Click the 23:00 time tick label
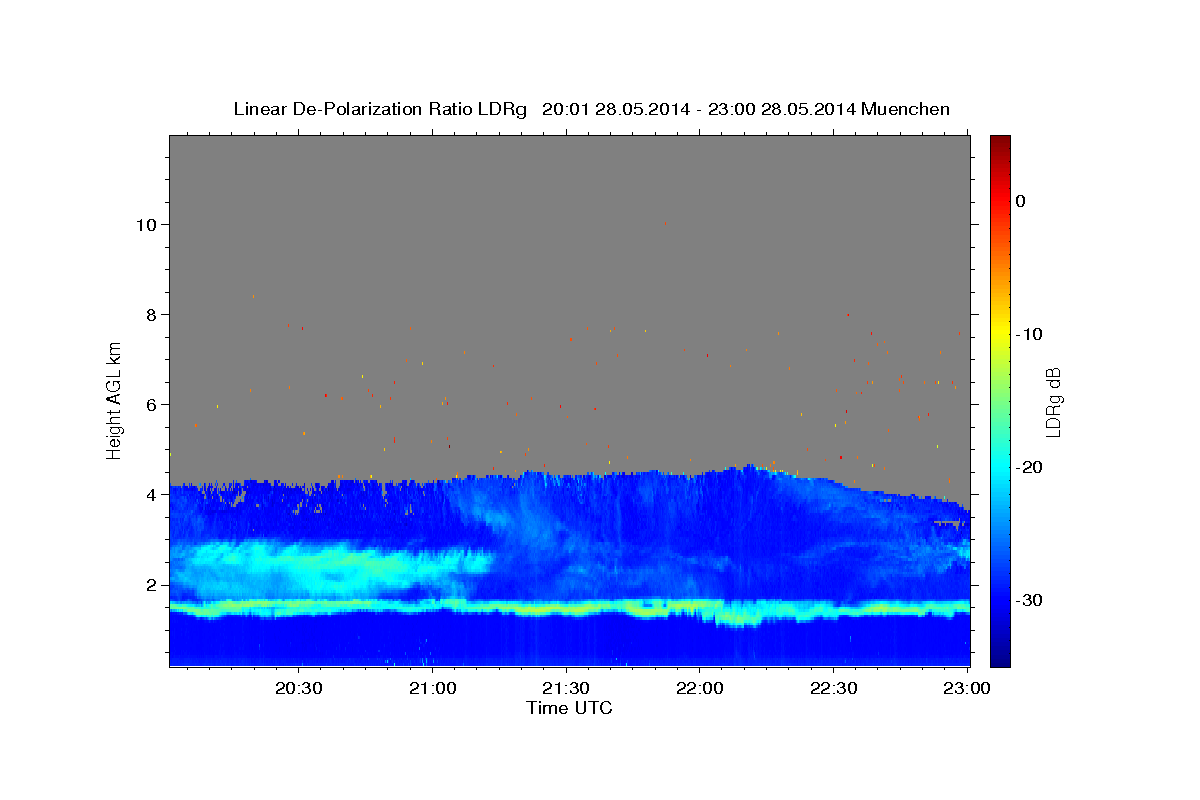The height and width of the screenshot is (800, 1200). [966, 689]
